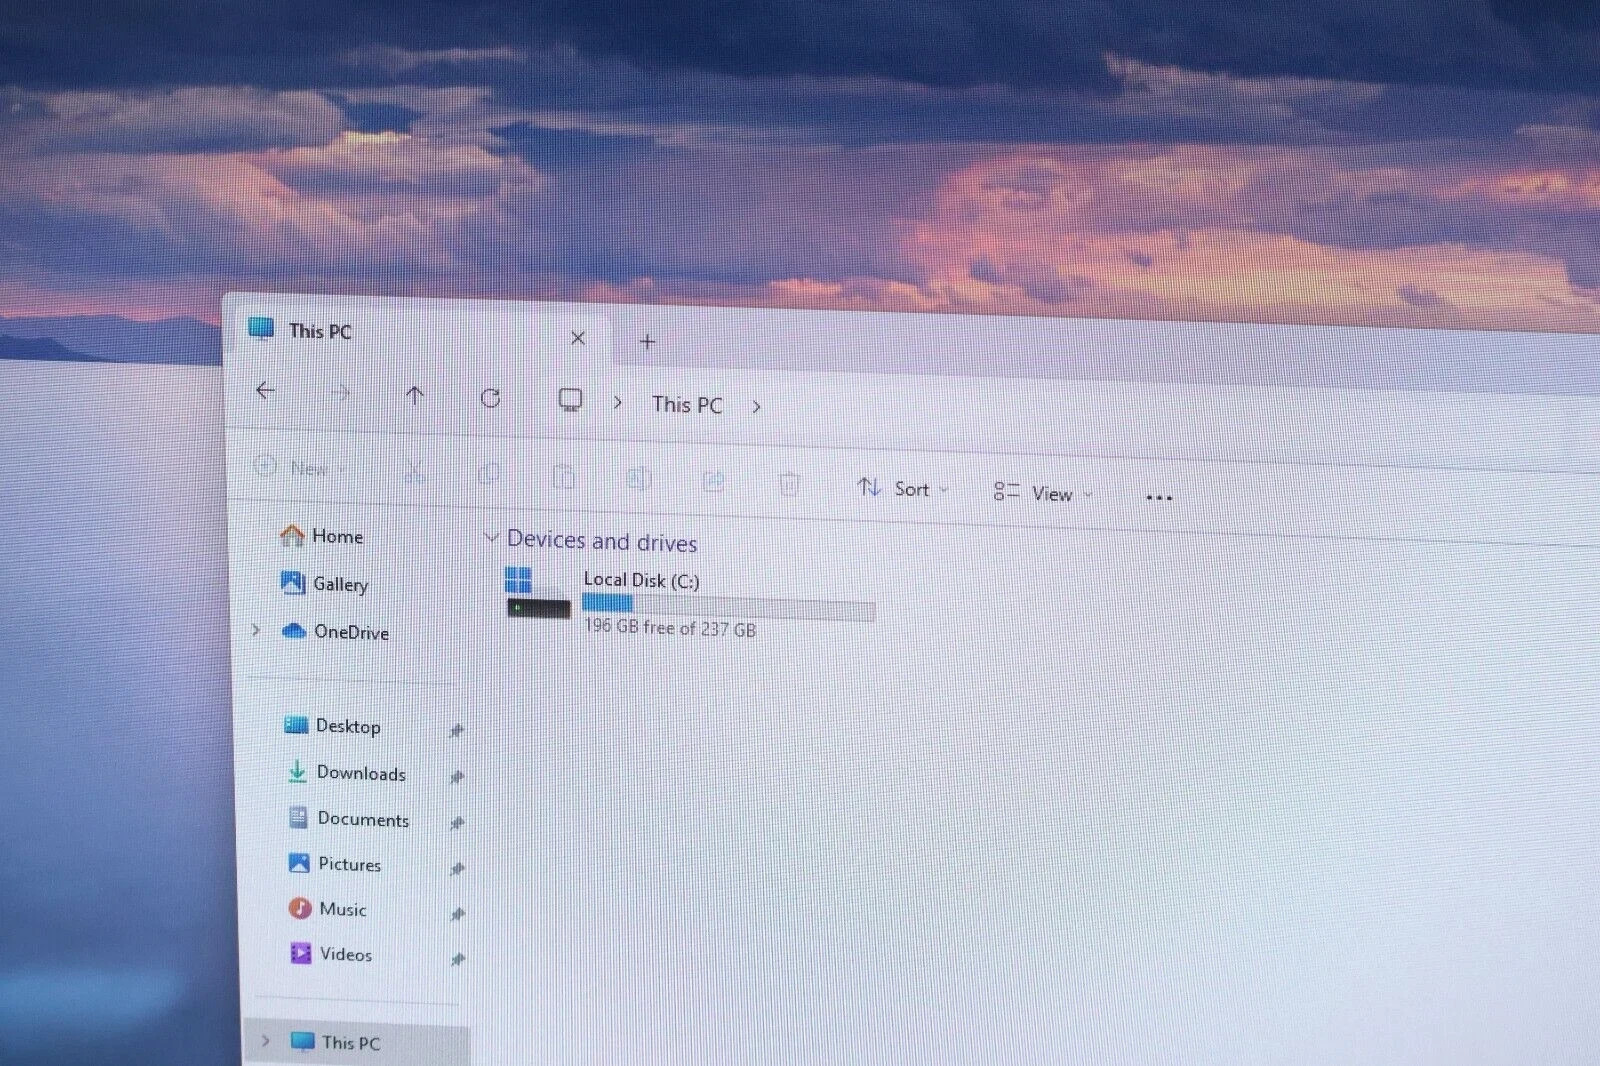
Task: Open a new tab with plus
Action: (647, 342)
